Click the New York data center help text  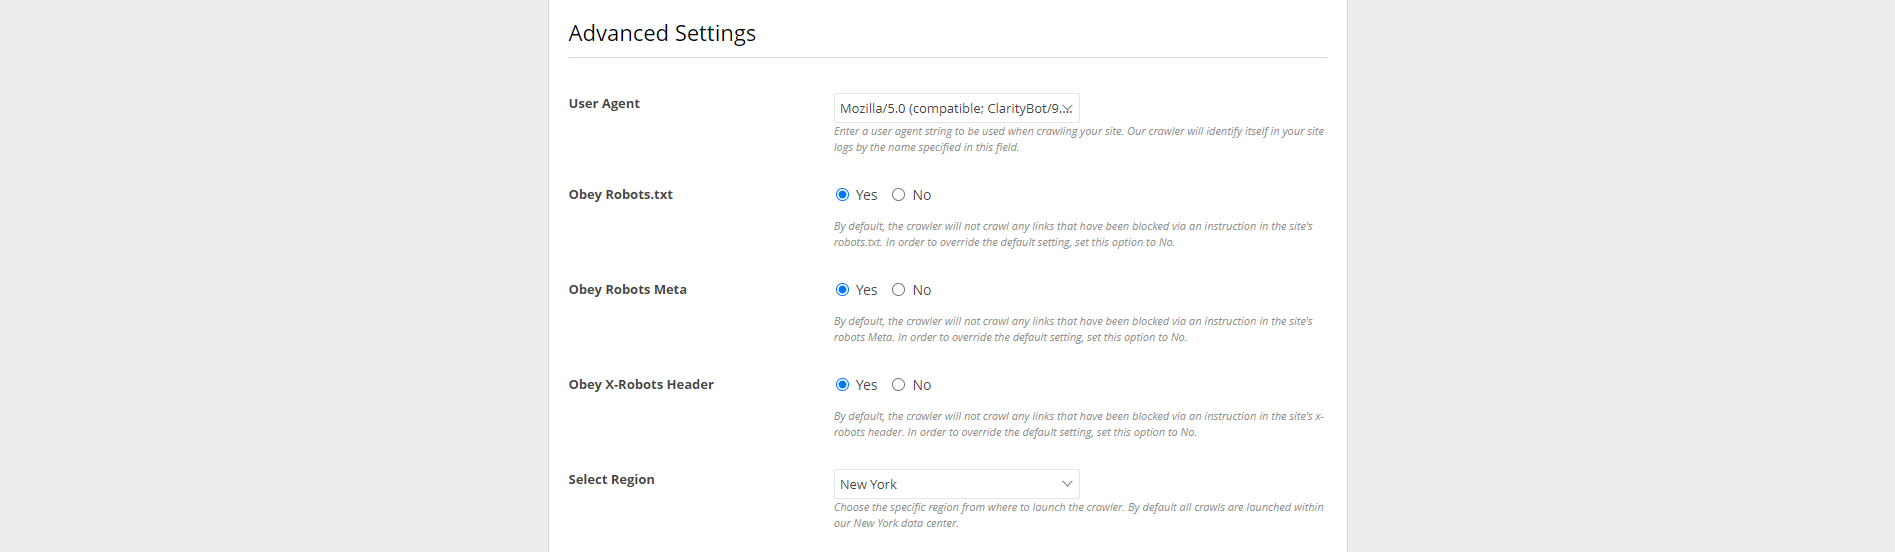coord(1078,515)
